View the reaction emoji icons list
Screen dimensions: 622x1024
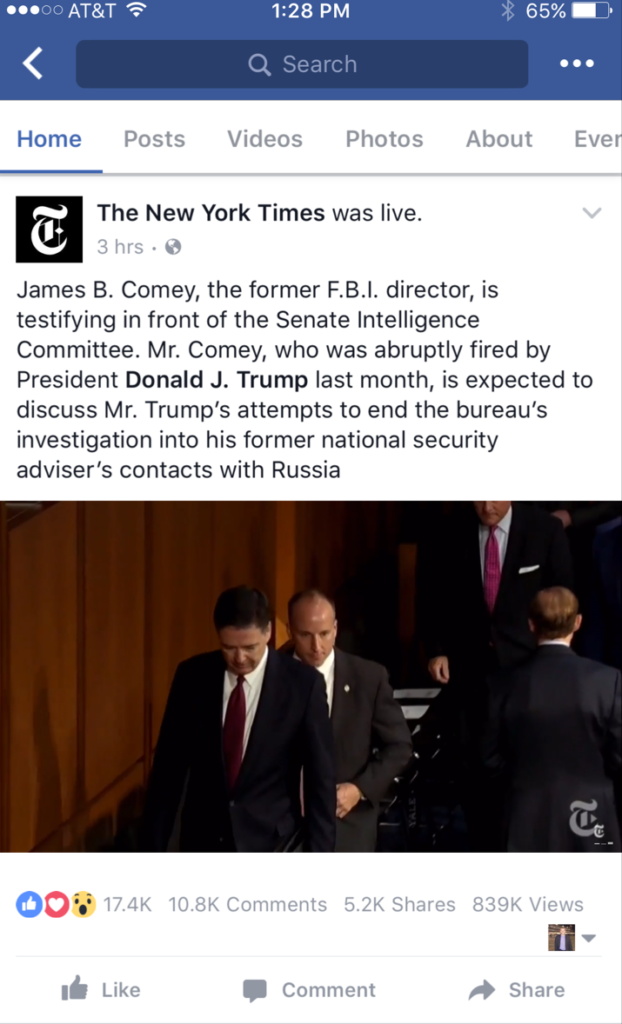56,904
